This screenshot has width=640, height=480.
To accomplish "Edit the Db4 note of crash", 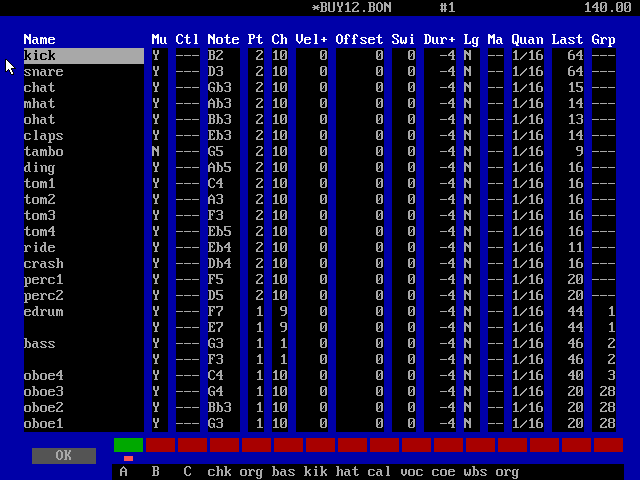I will click(224, 263).
